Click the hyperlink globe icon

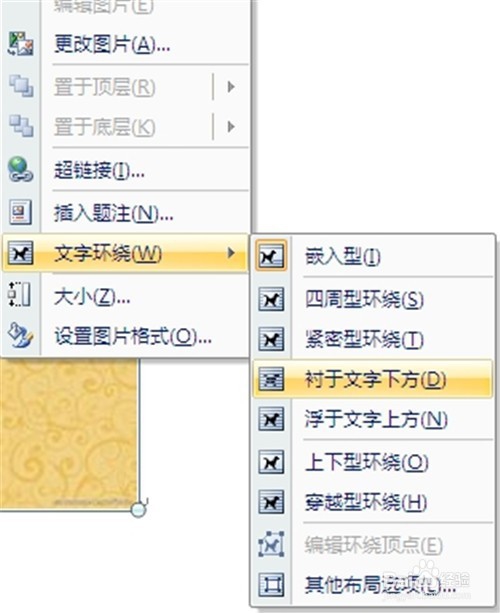point(20,170)
